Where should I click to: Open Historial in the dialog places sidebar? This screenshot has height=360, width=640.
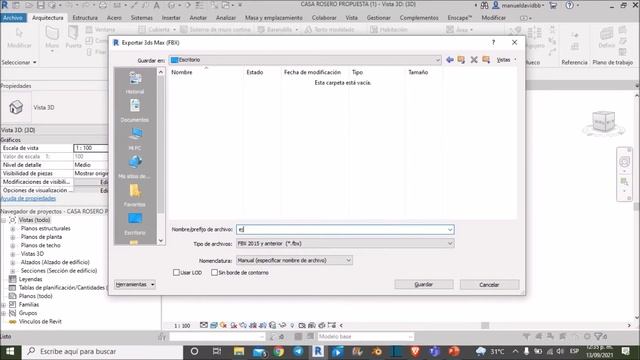(x=135, y=82)
